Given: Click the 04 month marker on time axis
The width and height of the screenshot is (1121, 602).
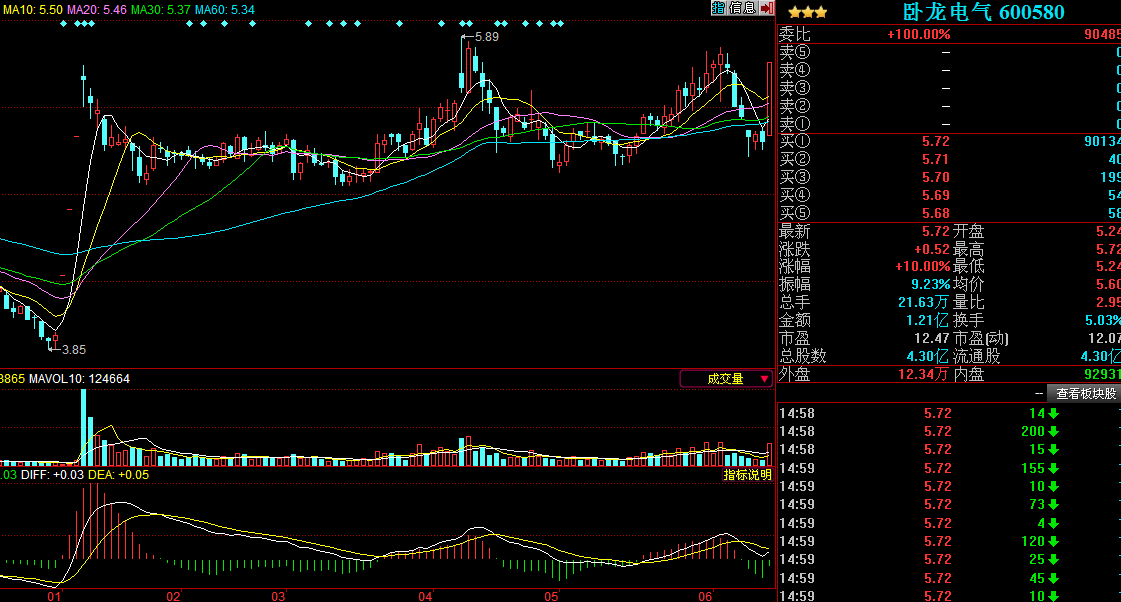Looking at the screenshot, I should (425, 596).
